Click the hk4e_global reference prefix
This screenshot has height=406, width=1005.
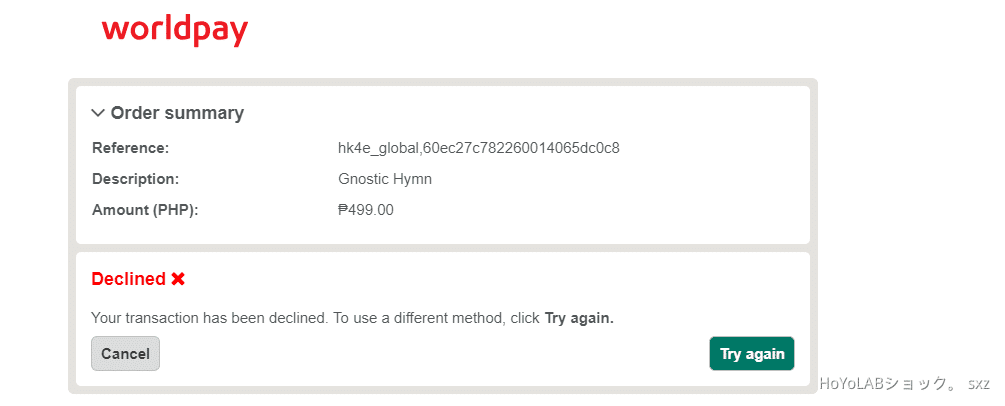(378, 148)
